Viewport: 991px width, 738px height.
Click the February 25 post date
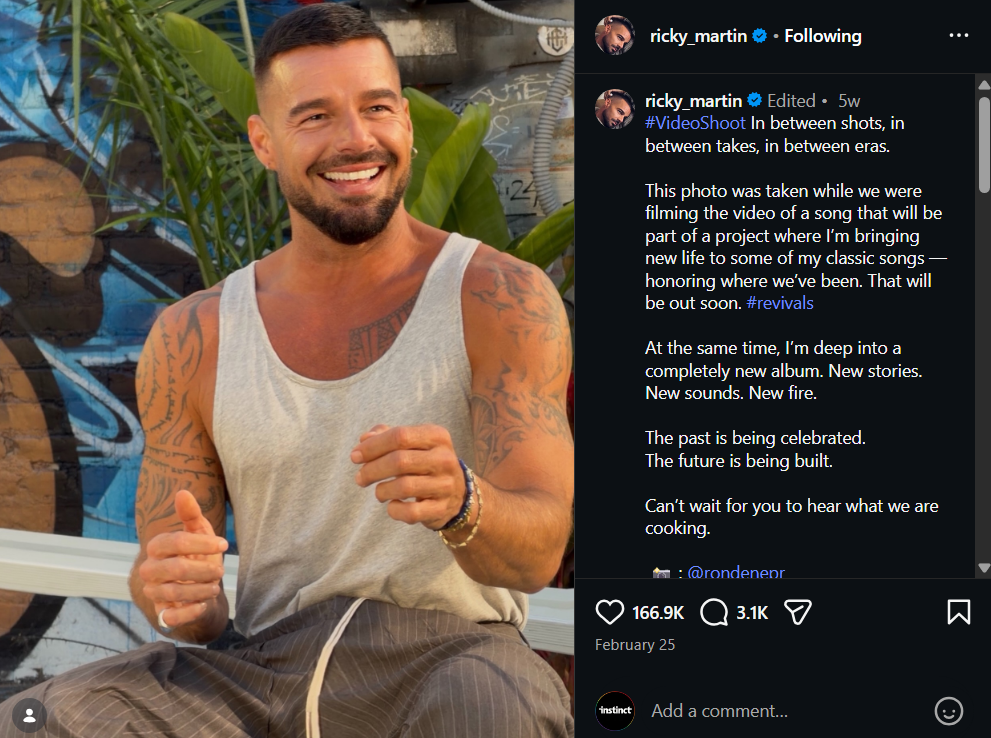pyautogui.click(x=635, y=644)
